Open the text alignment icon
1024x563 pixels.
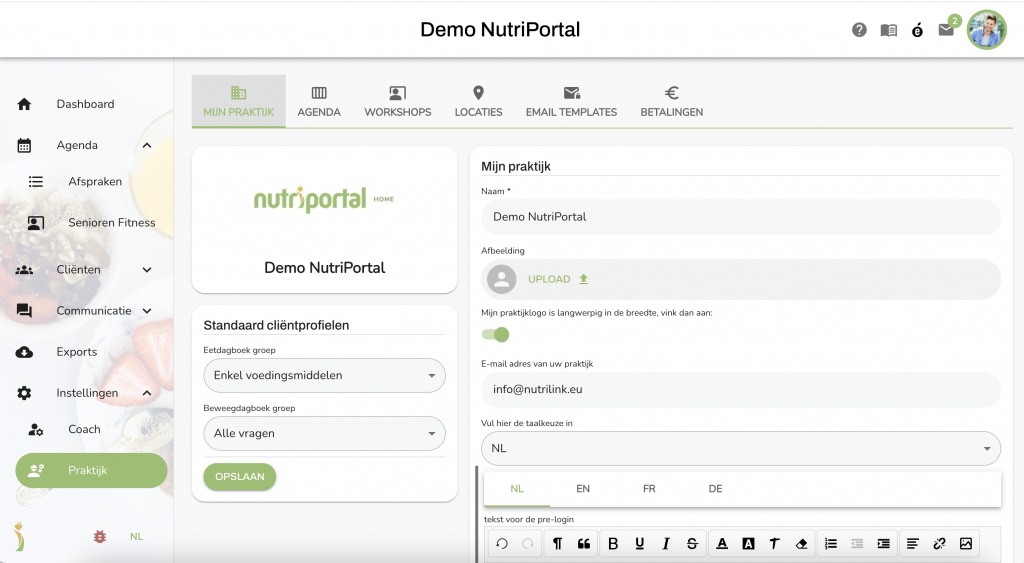[912, 543]
